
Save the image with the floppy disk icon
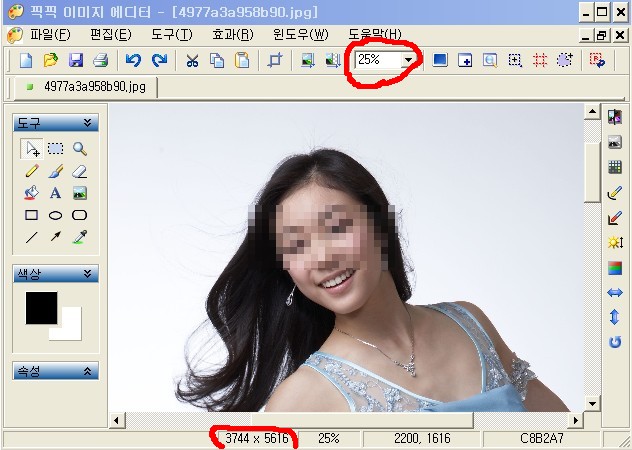[76, 60]
